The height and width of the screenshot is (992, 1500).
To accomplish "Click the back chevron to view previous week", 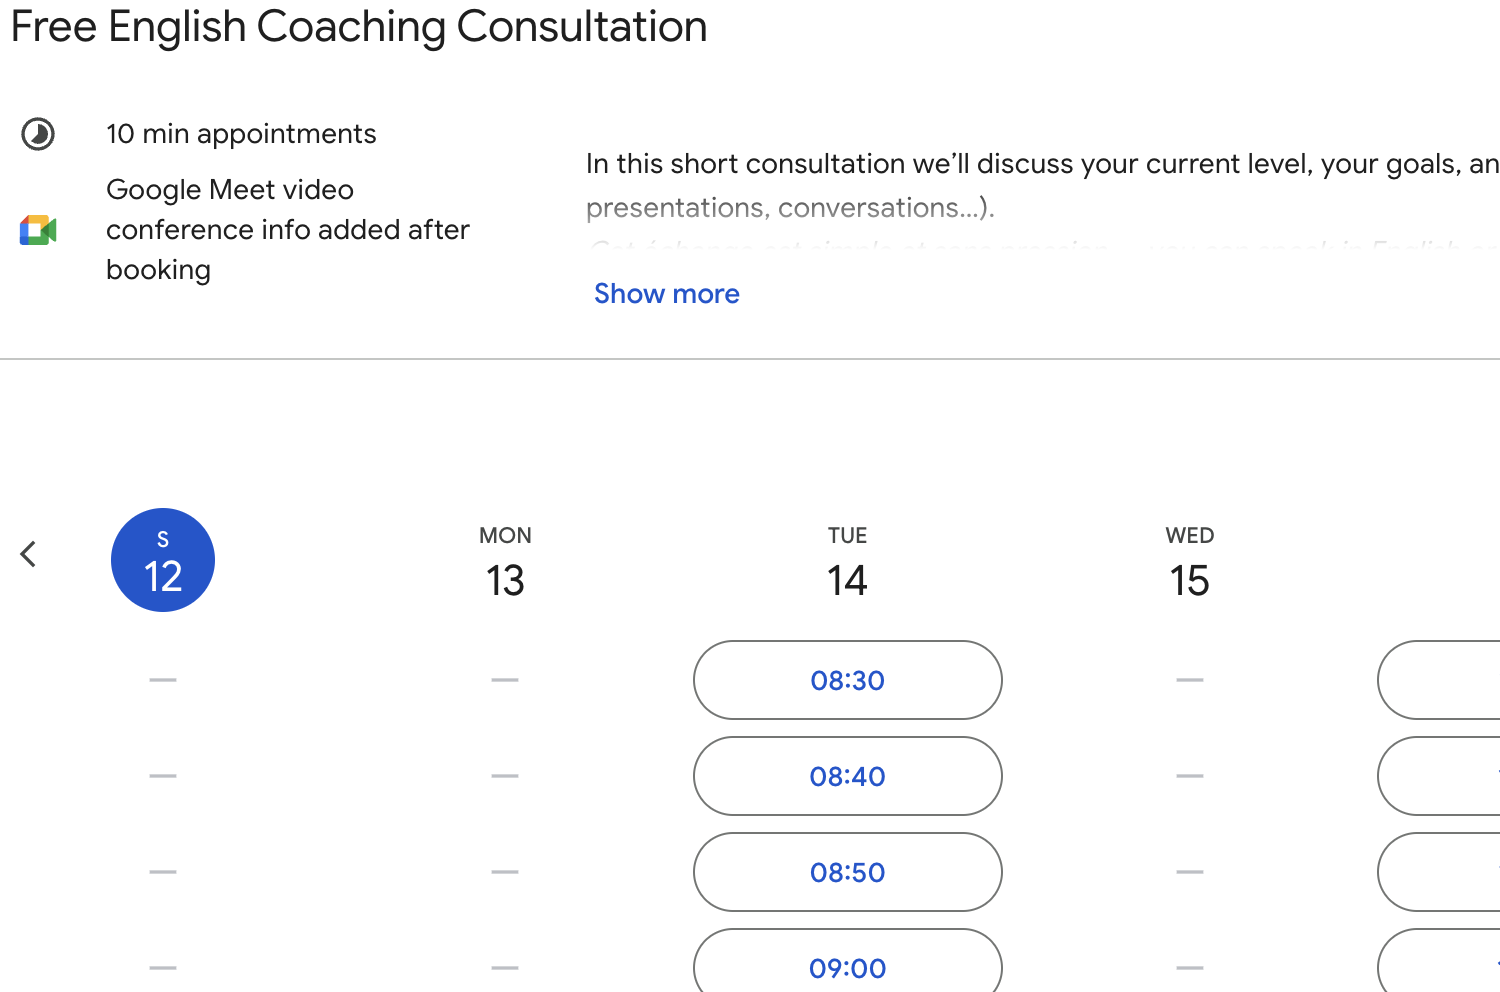I will [27, 553].
